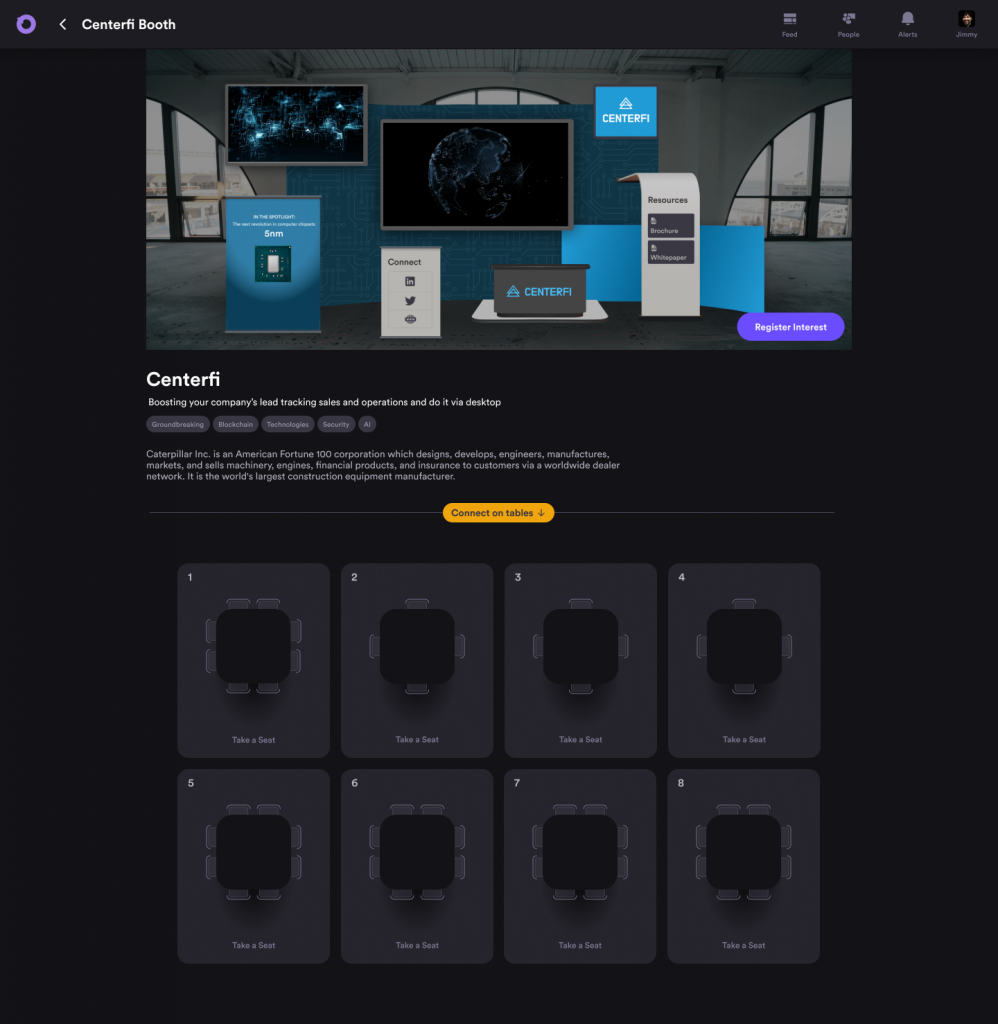This screenshot has width=998, height=1024.
Task: Take a seat at table 4
Action: (x=744, y=739)
